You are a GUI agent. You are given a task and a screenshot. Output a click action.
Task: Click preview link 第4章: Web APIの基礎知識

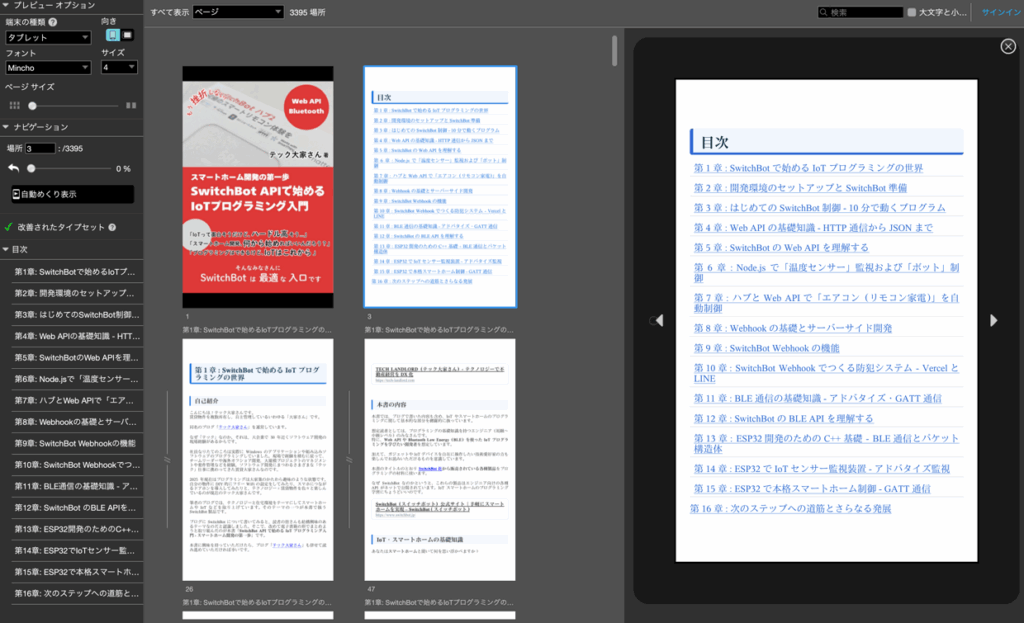tap(813, 228)
